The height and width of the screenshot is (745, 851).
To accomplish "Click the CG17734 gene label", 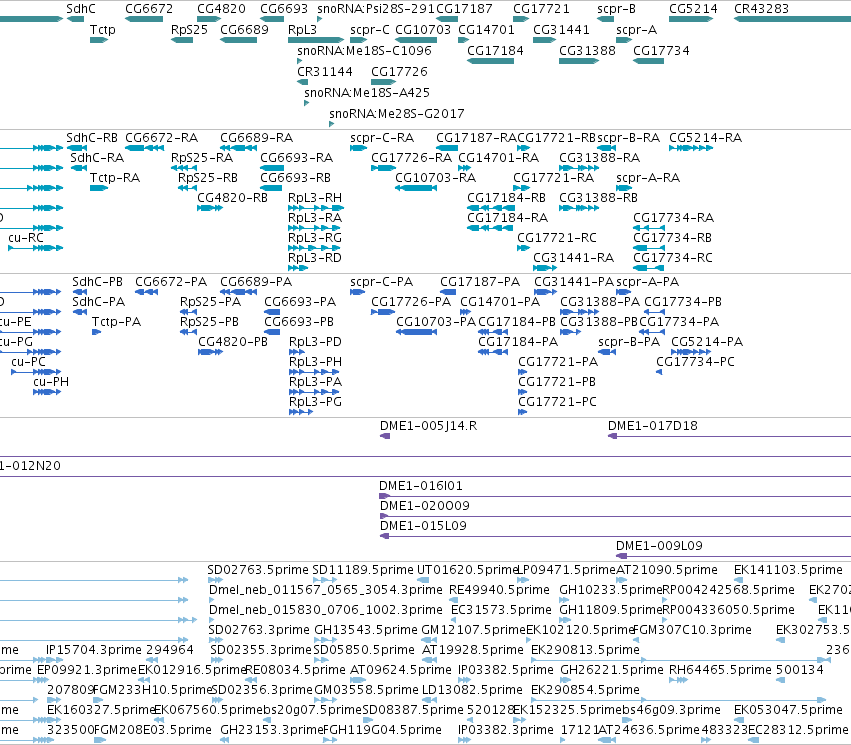I will click(661, 51).
